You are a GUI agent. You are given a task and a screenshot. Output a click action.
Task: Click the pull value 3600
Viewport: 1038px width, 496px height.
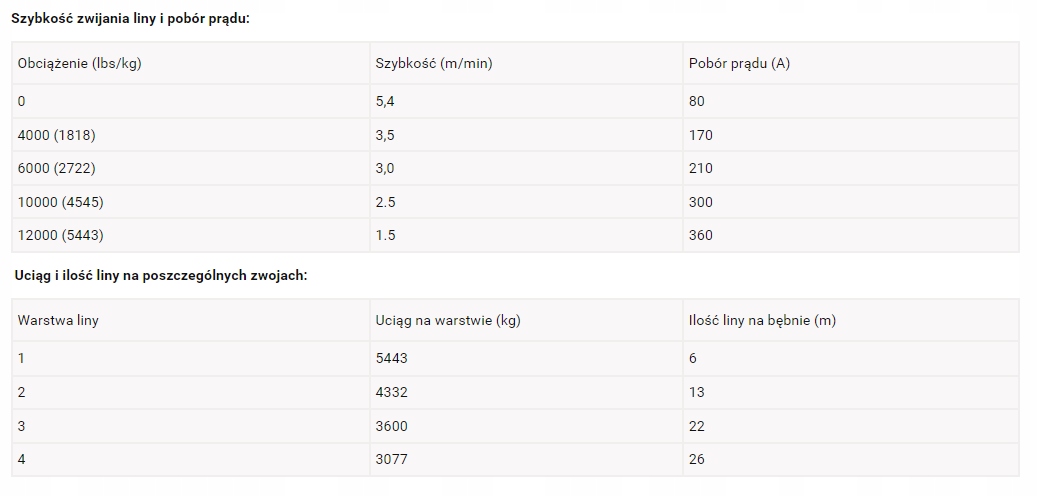click(x=391, y=426)
